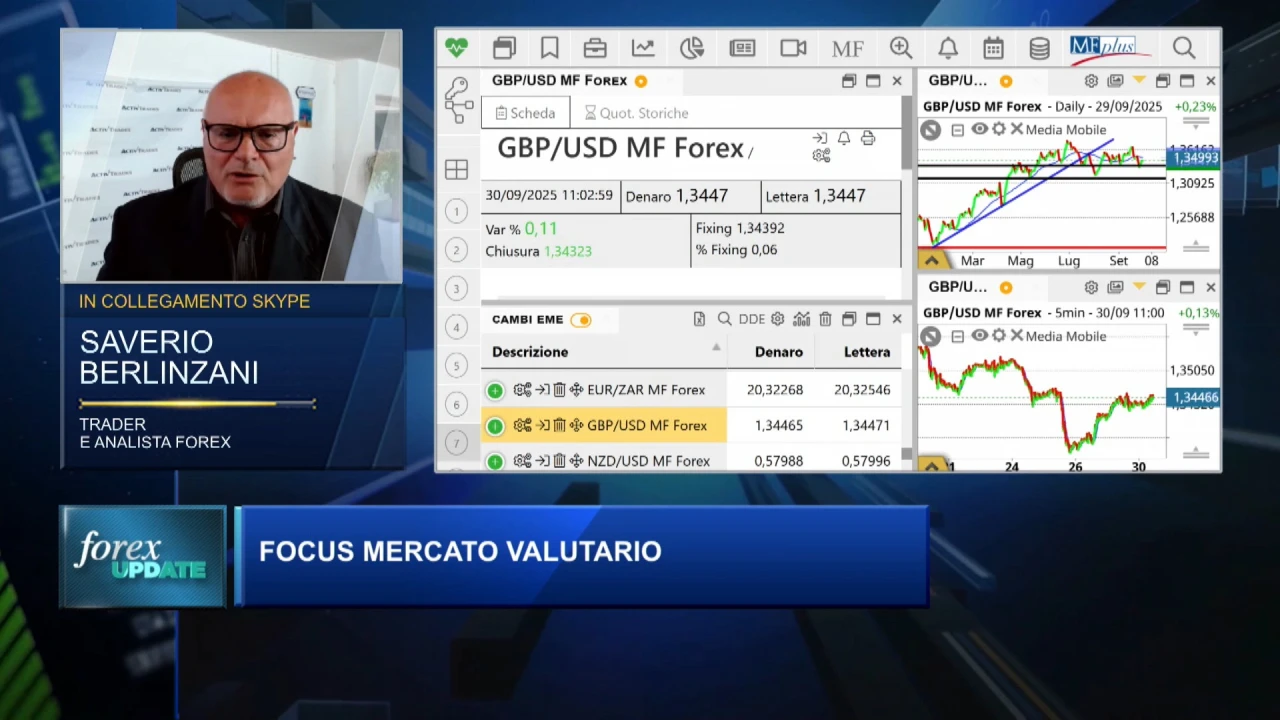Click the settings gears icon under Scheda export arrow
The height and width of the screenshot is (720, 1280).
821,156
